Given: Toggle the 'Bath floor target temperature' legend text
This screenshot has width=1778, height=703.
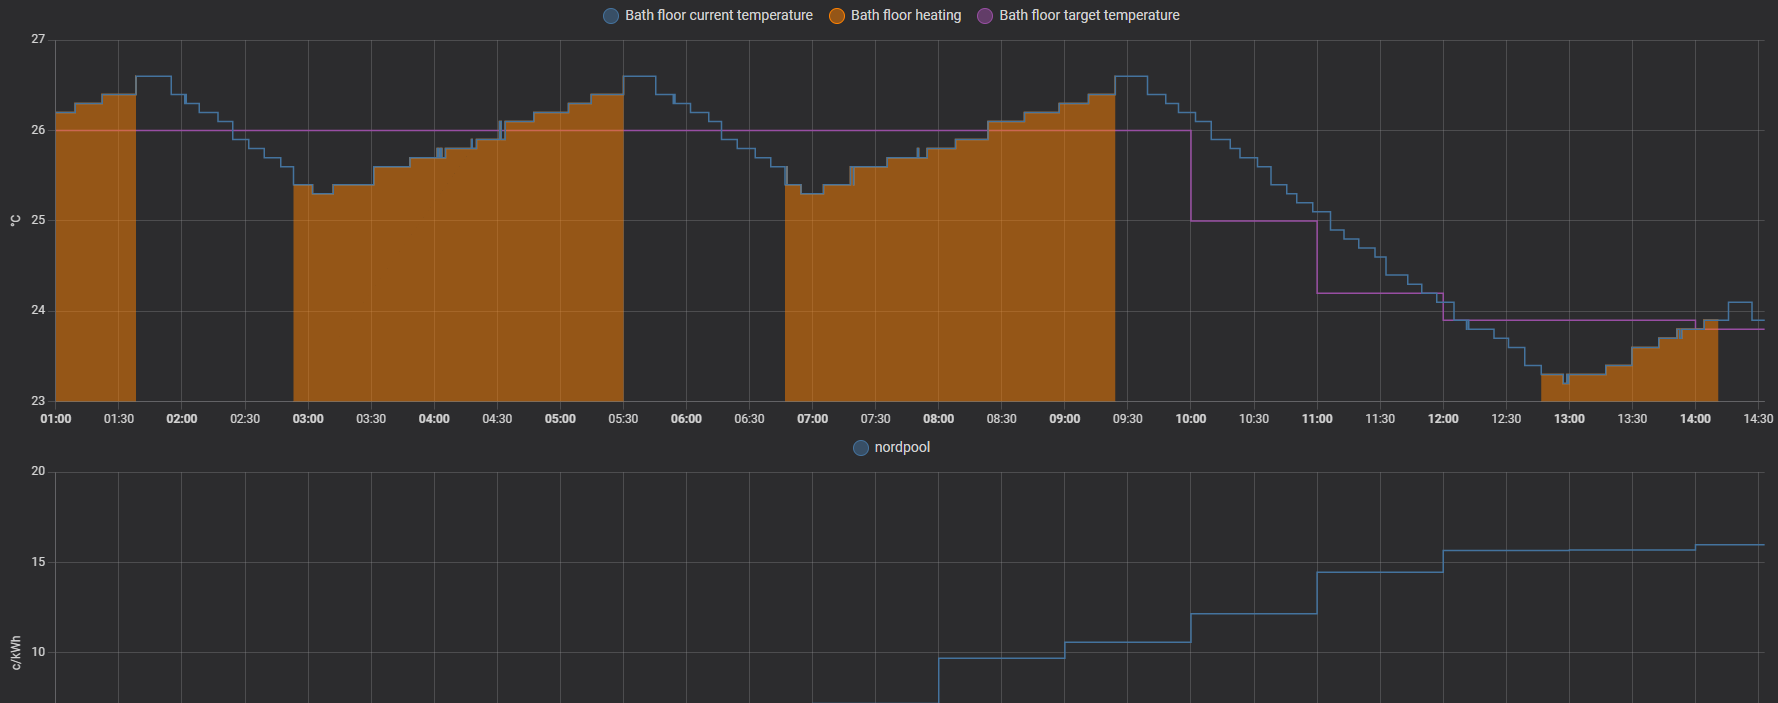Looking at the screenshot, I should coord(1089,16).
